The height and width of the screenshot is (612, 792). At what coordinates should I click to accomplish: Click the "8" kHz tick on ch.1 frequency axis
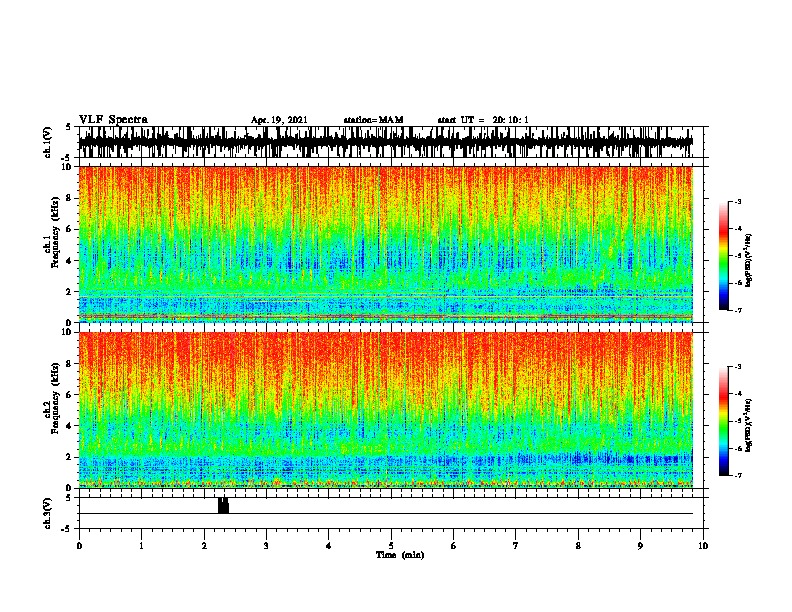point(69,198)
